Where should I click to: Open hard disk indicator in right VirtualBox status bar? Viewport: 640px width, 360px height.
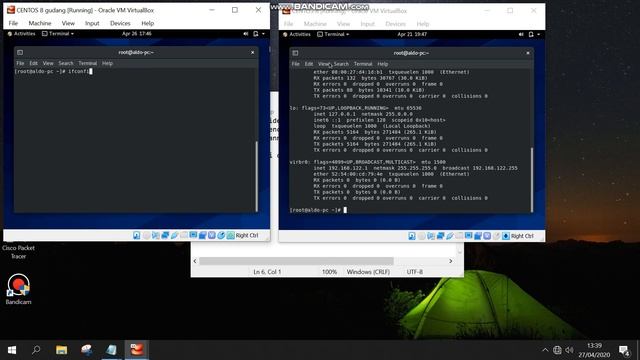tap(412, 236)
